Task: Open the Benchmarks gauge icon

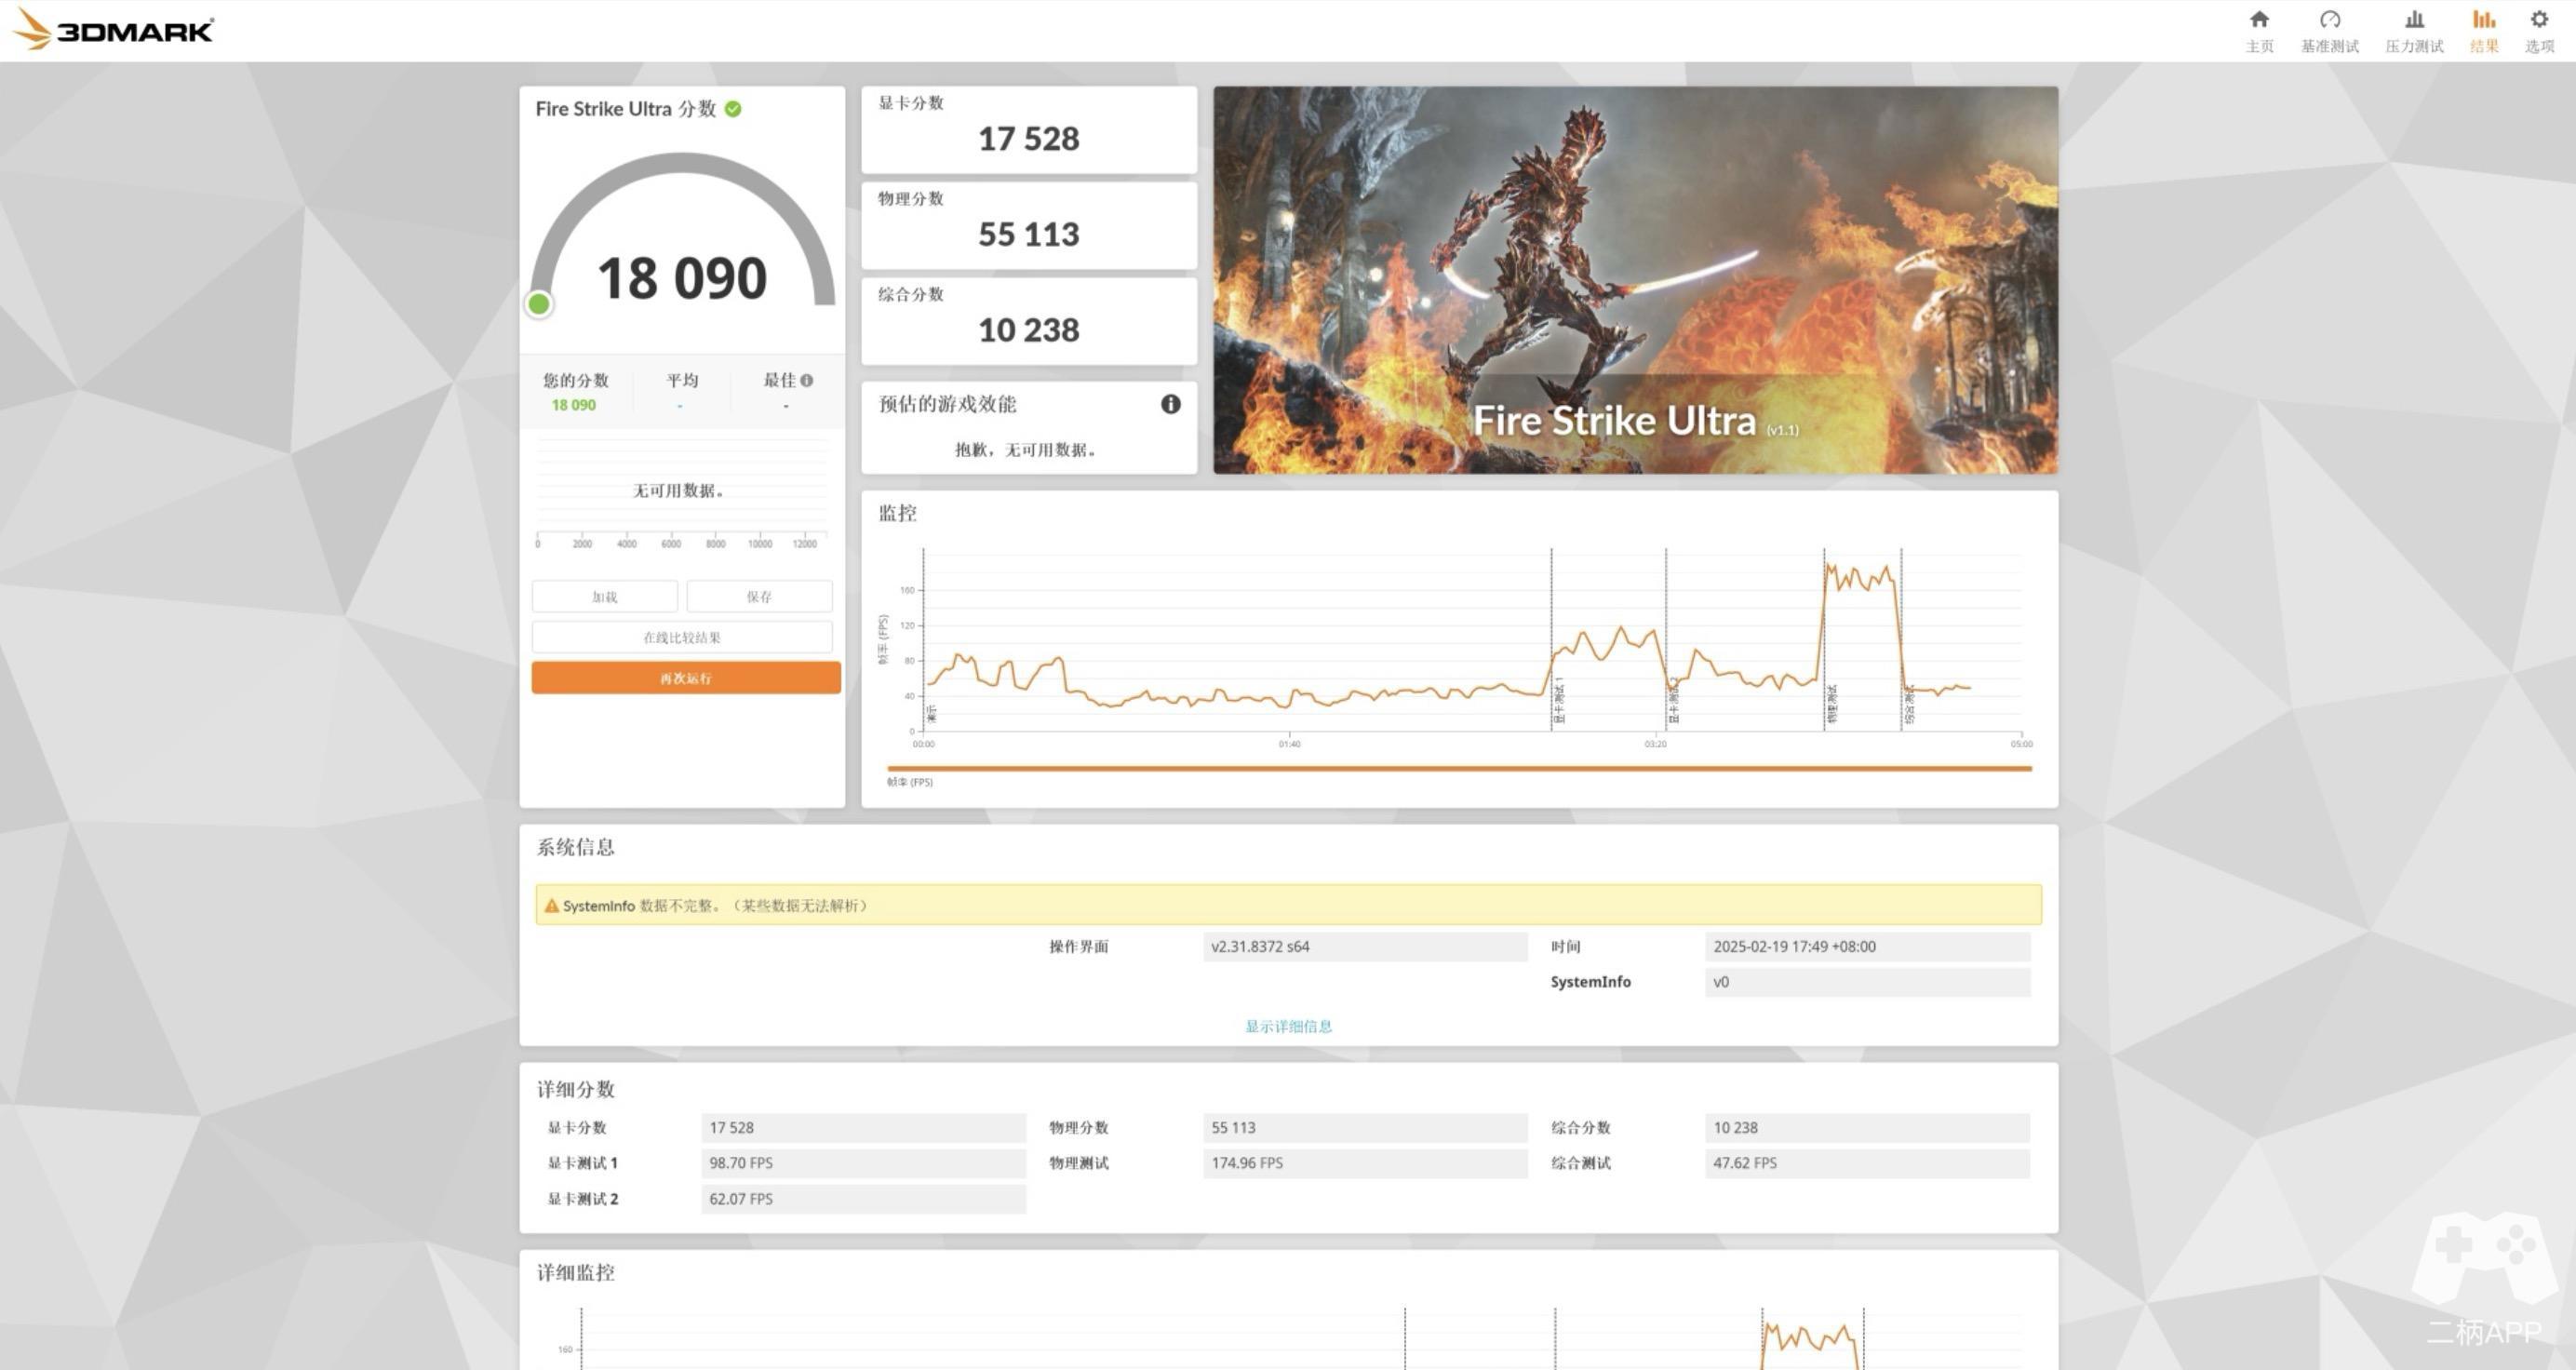Action: point(2329,20)
